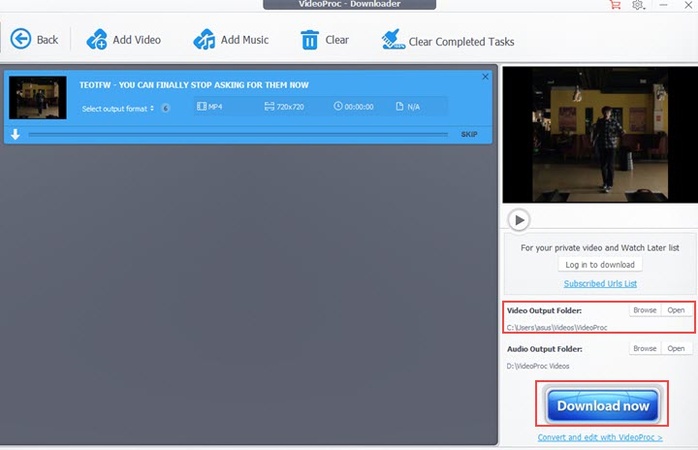Click the video preview pane
The image size is (698, 450).
click(x=600, y=135)
